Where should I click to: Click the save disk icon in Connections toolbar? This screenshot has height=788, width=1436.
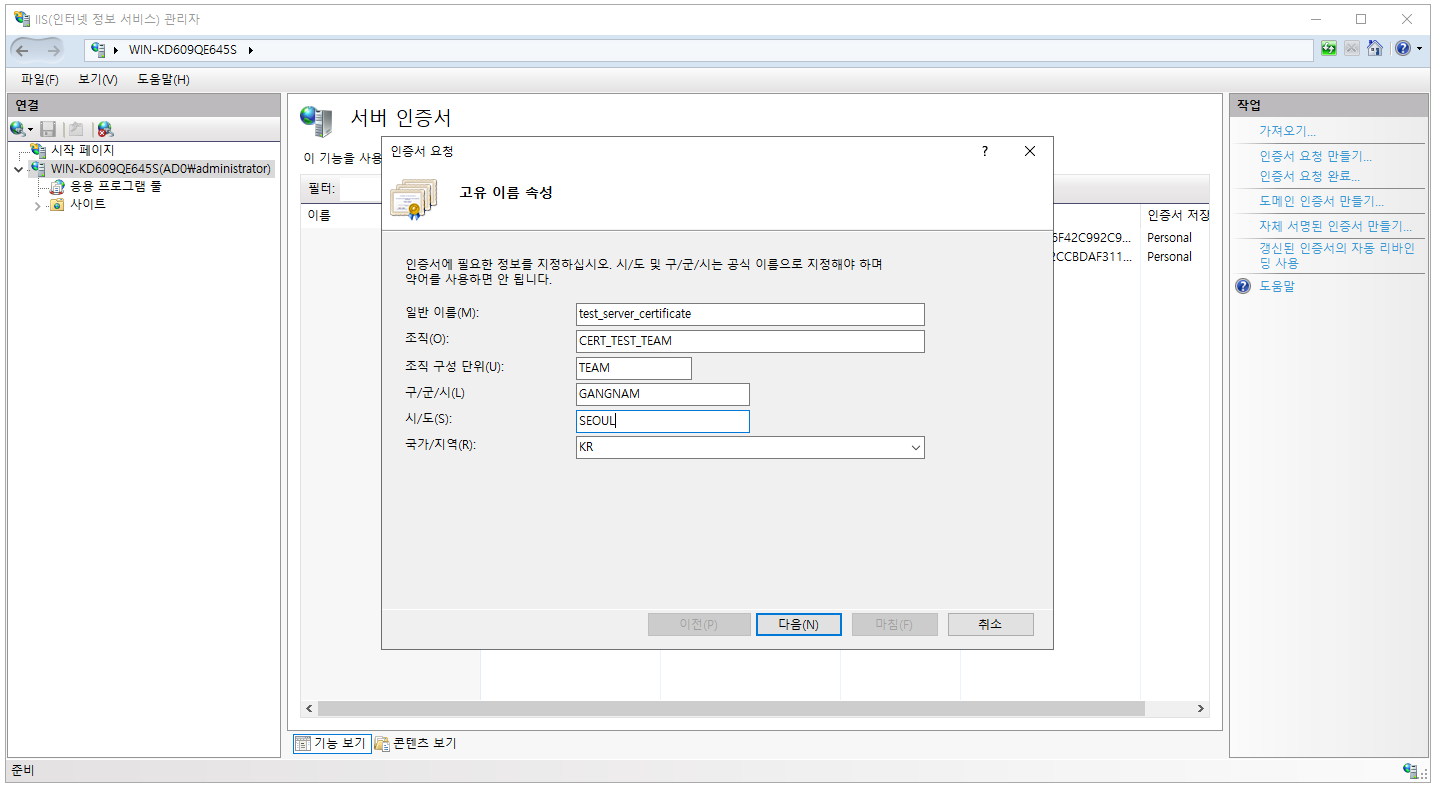(x=48, y=129)
